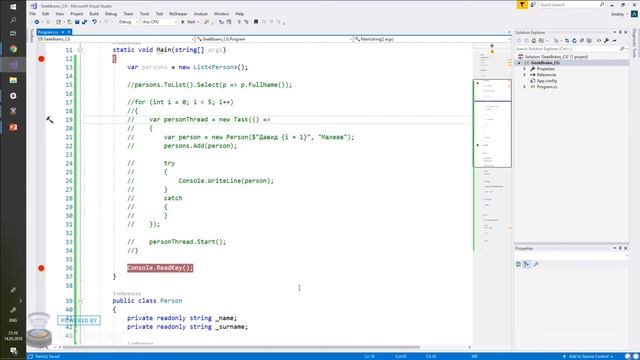Click the Alphabetical sort icon in Properties panel
The height and width of the screenshot is (360, 640).
(527, 264)
